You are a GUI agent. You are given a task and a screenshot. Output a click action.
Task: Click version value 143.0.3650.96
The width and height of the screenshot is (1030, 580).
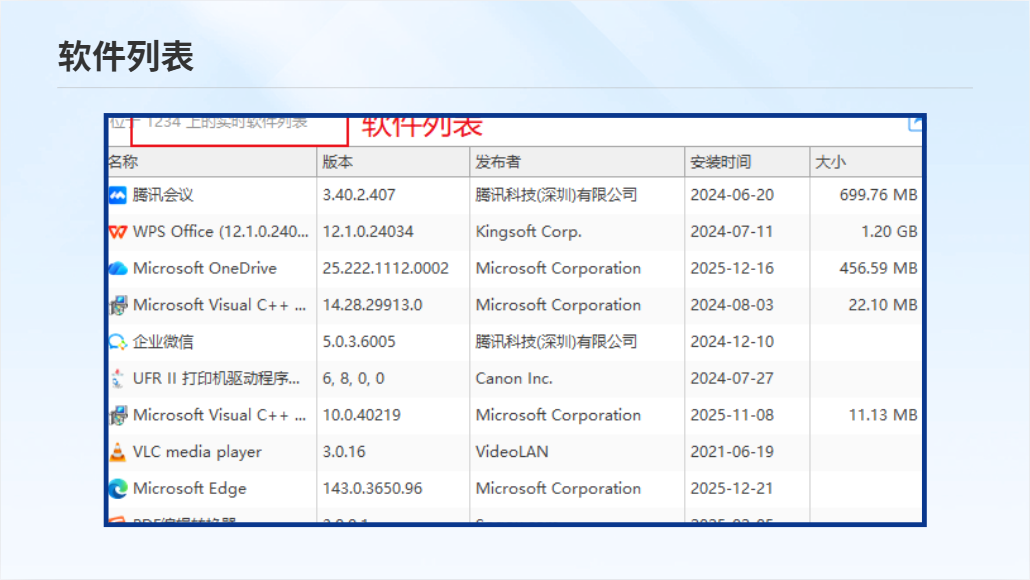[x=372, y=489]
